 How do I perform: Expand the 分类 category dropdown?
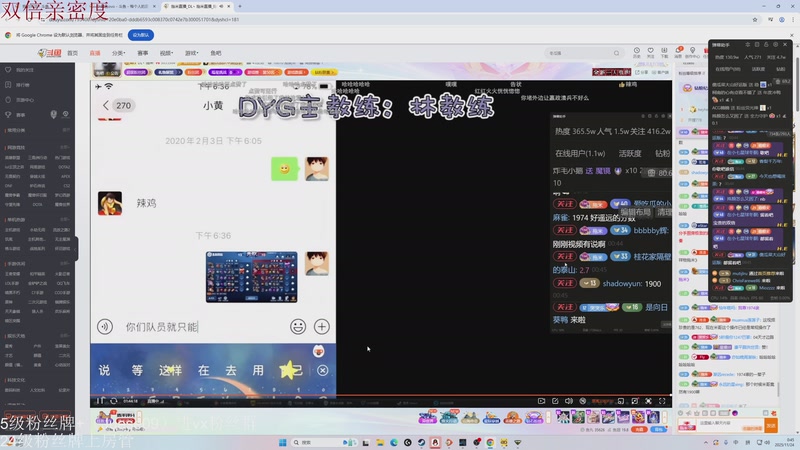click(x=118, y=53)
